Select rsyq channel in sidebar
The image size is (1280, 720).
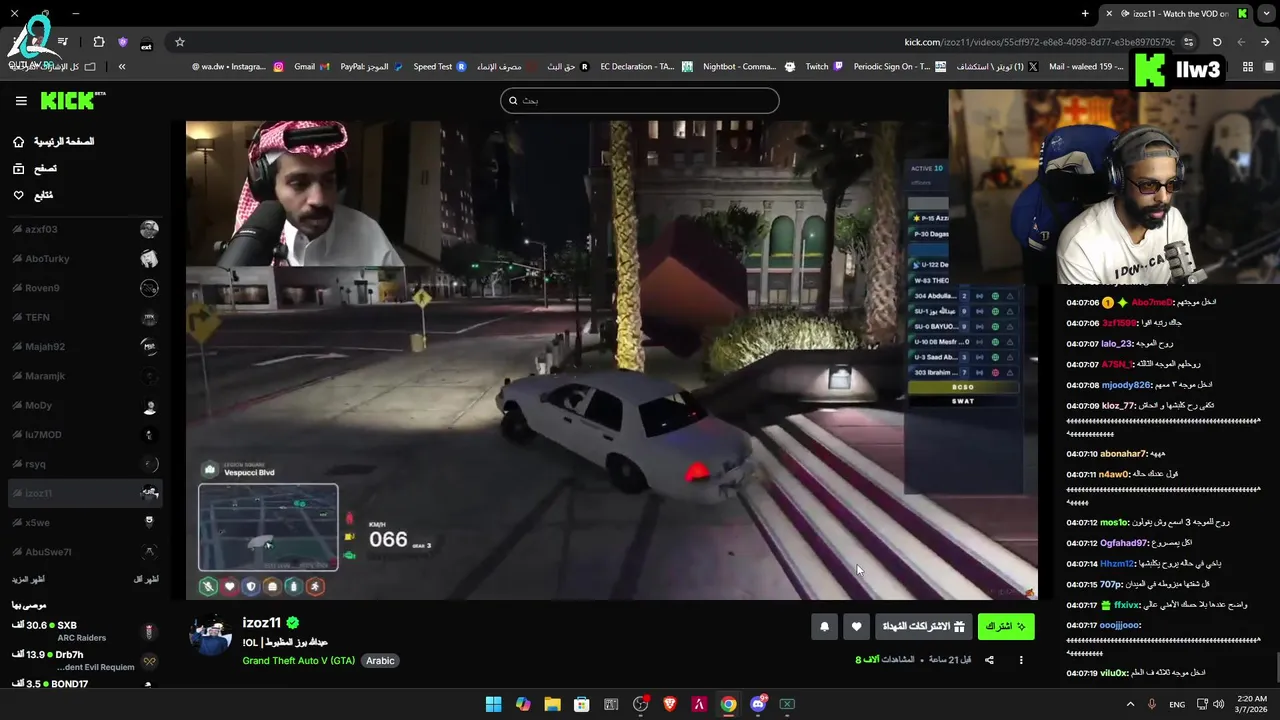point(85,464)
